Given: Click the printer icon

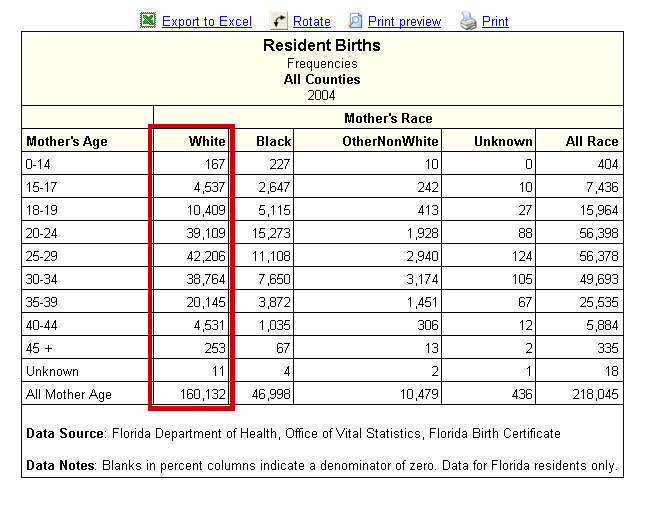Looking at the screenshot, I should pos(468,21).
